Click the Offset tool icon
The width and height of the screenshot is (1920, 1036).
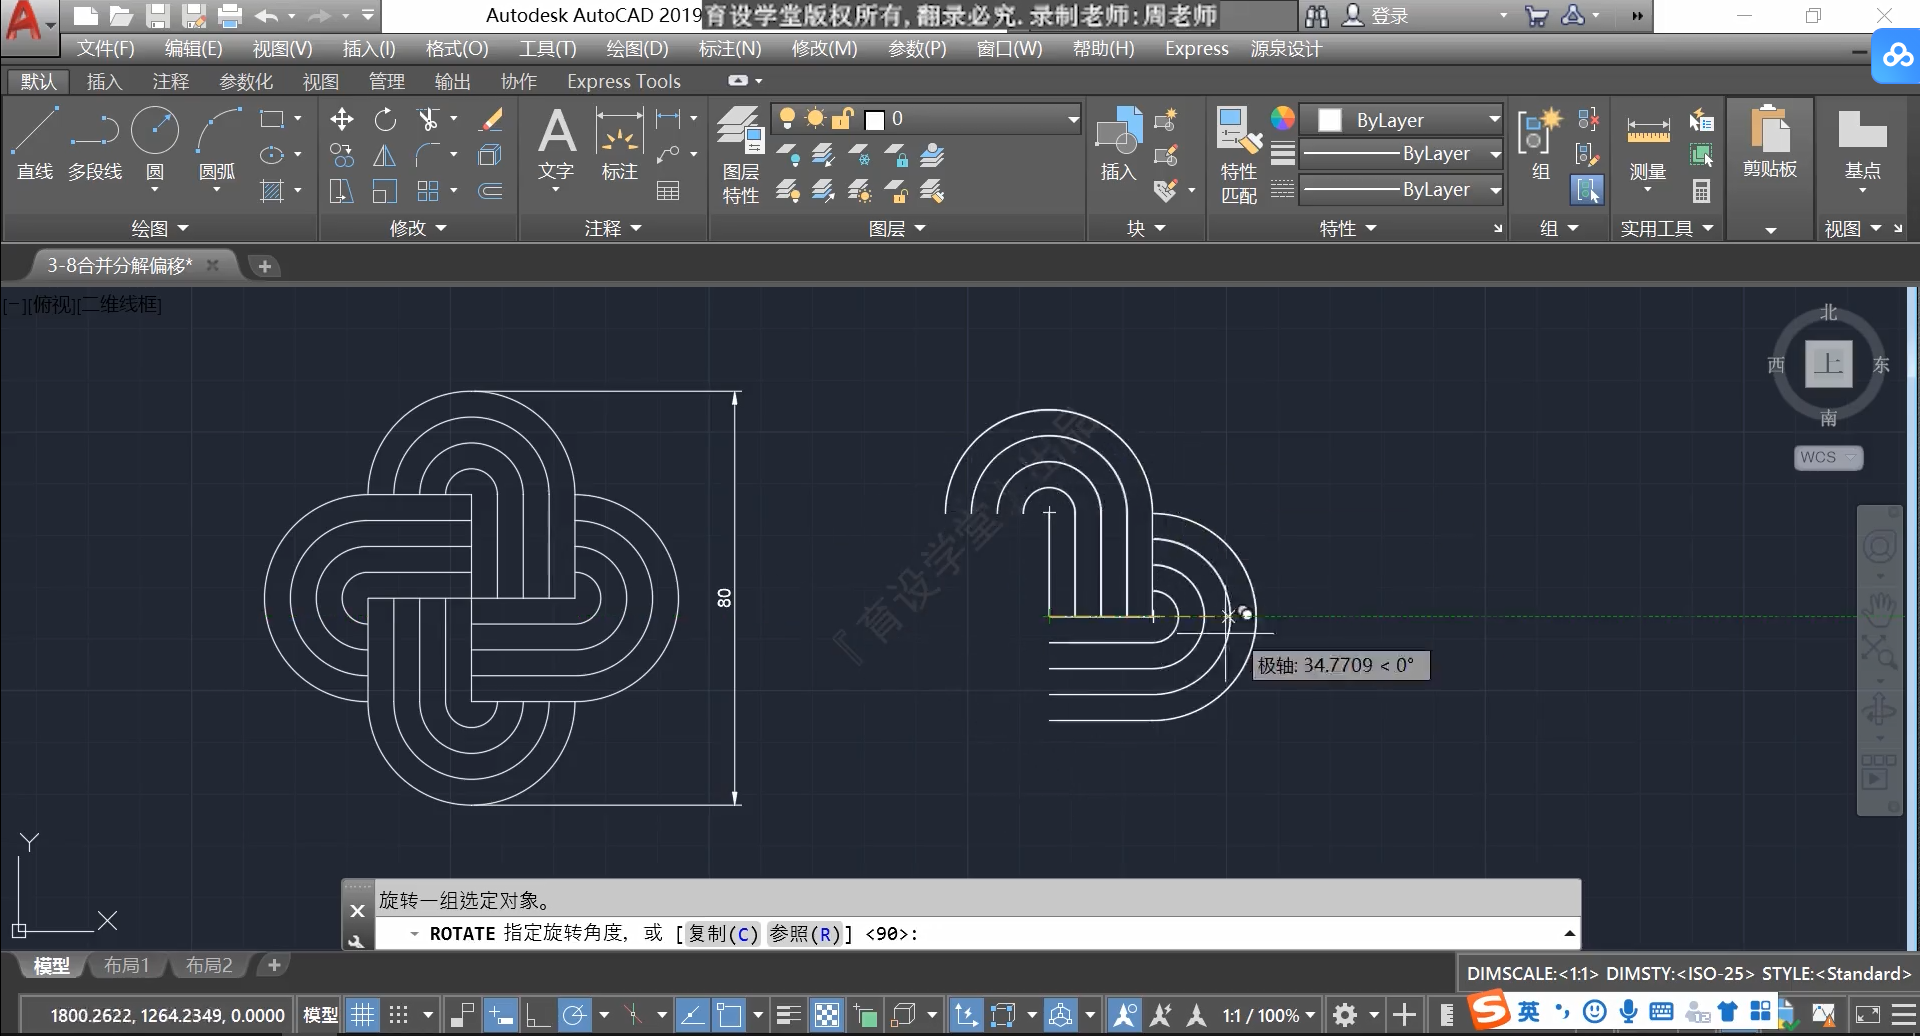click(490, 191)
